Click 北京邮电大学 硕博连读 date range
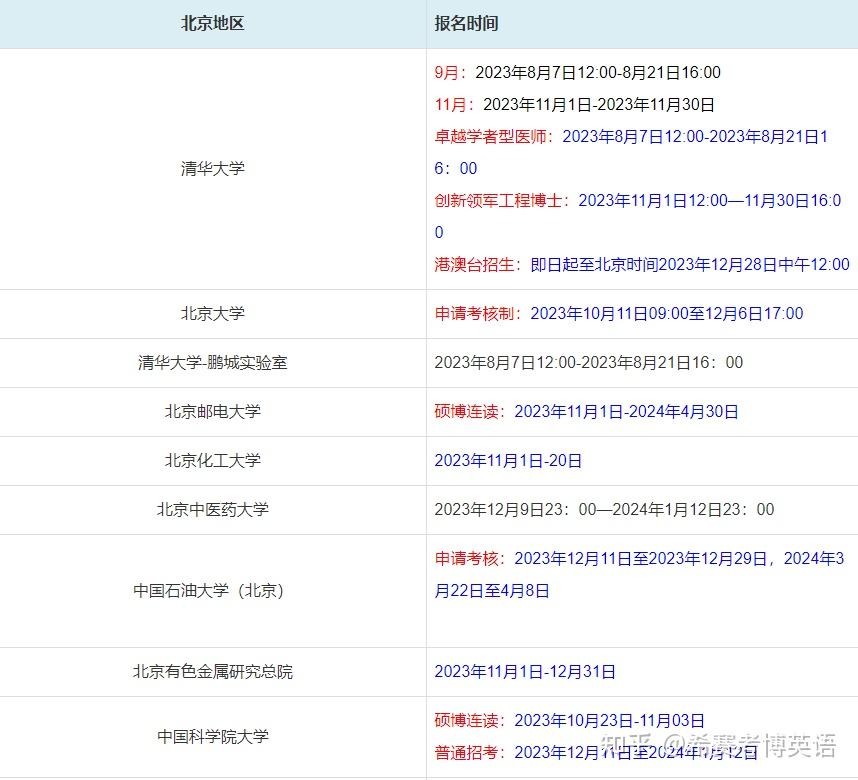The height and width of the screenshot is (780, 858). click(626, 412)
